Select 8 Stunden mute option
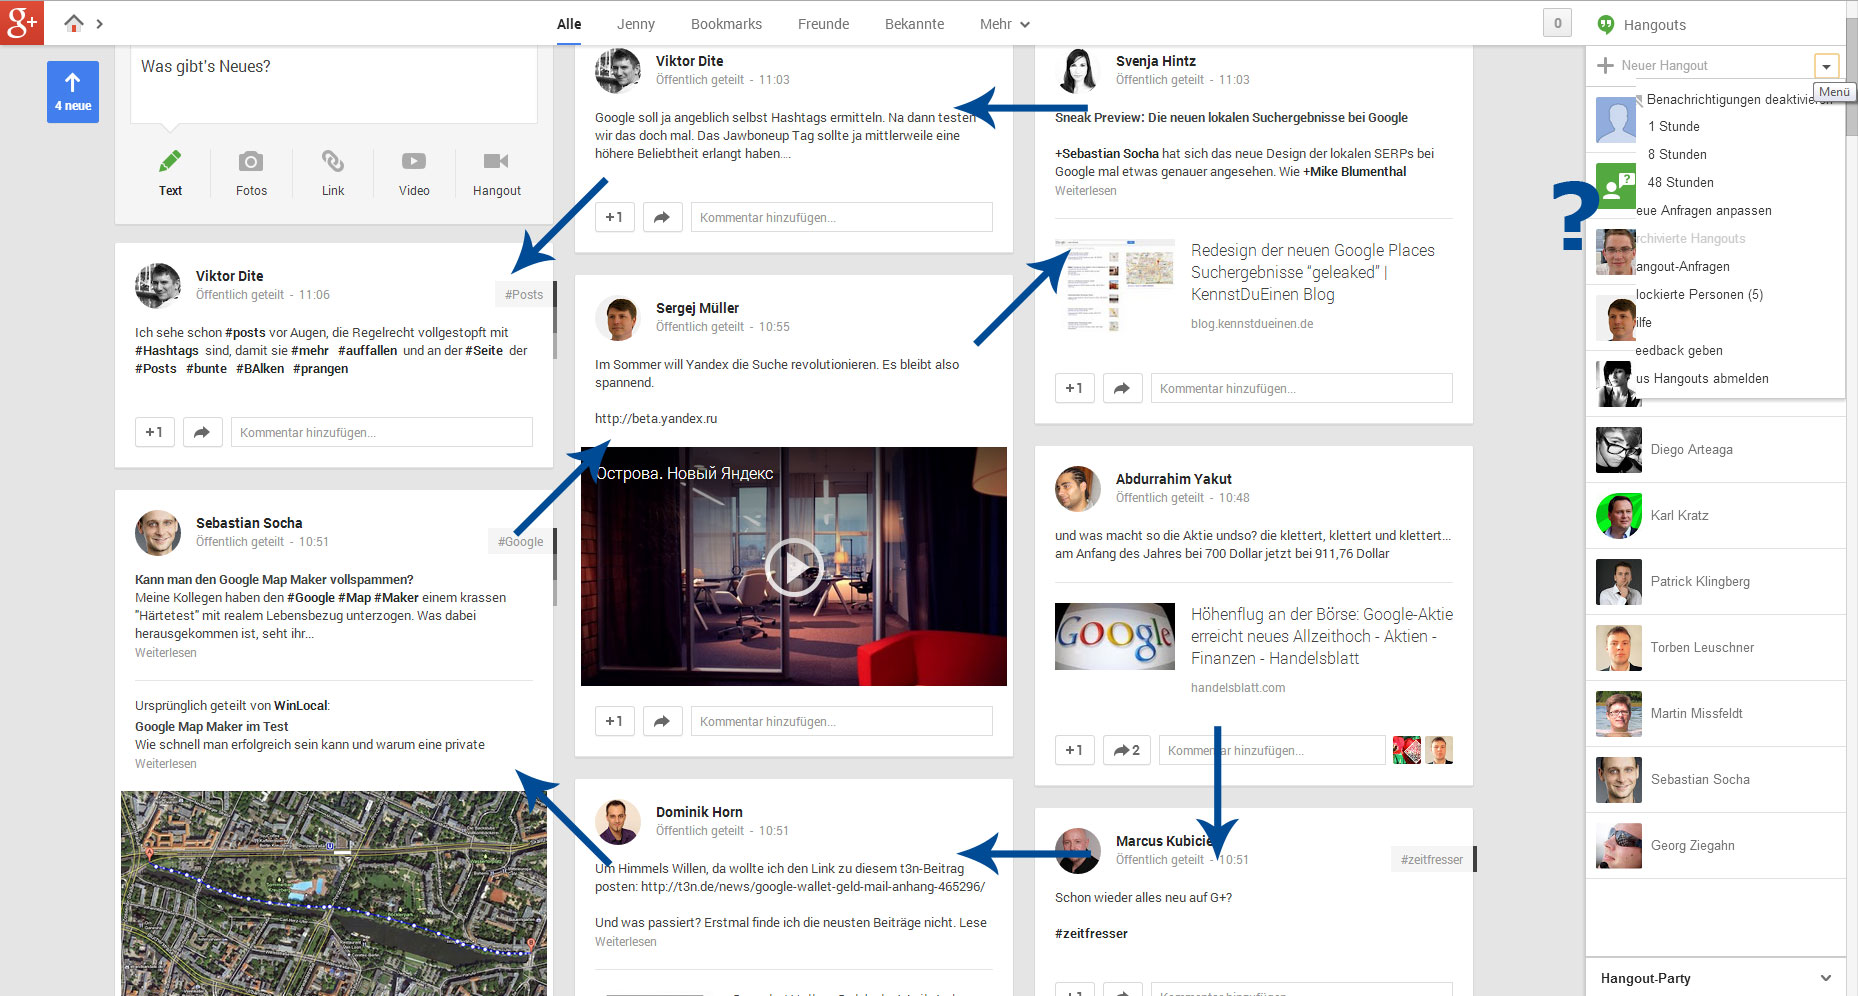The width and height of the screenshot is (1858, 996). coord(1677,154)
